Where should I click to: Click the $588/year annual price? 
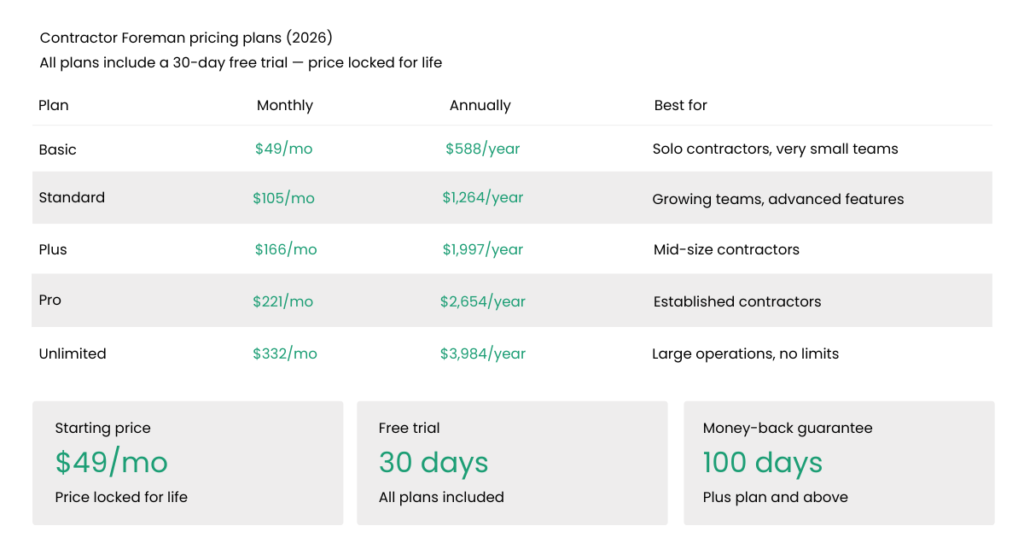[x=483, y=149]
